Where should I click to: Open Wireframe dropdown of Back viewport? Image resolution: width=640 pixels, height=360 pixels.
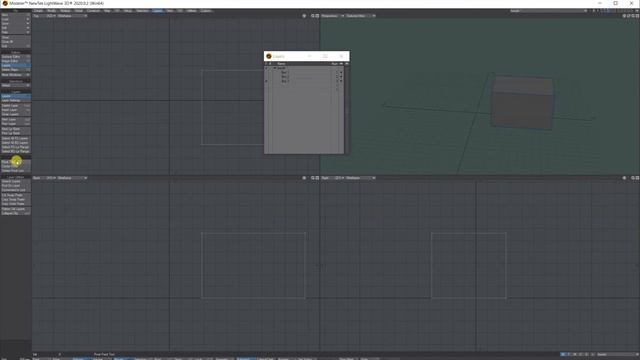click(72, 178)
